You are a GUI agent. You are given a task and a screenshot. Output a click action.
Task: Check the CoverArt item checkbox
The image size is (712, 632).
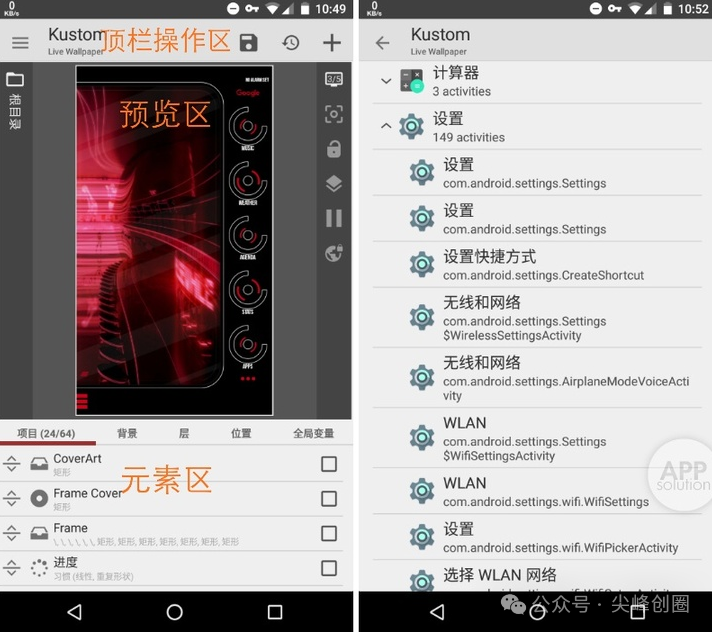[329, 464]
